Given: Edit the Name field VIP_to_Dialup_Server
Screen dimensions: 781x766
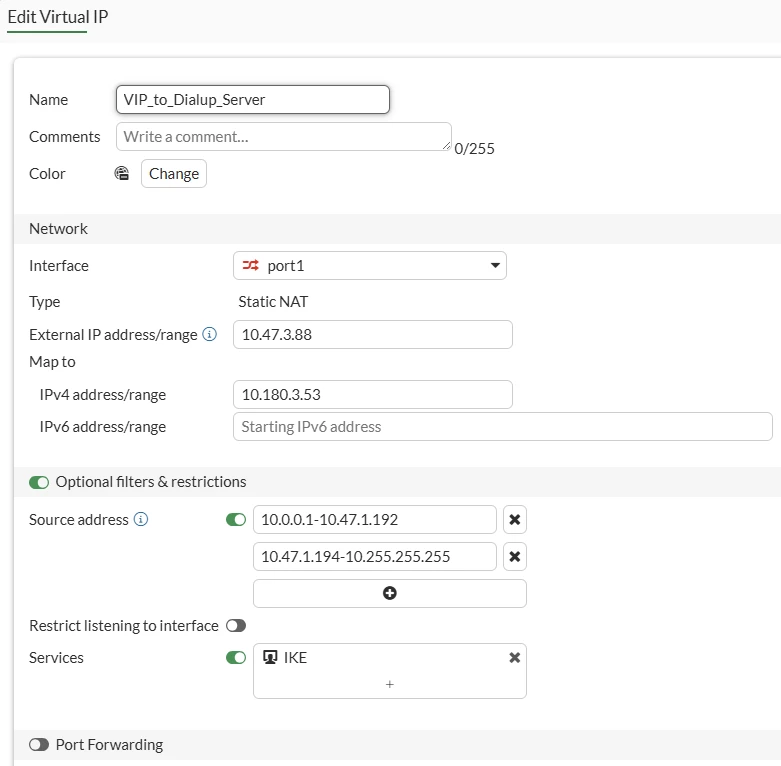Looking at the screenshot, I should click(253, 100).
